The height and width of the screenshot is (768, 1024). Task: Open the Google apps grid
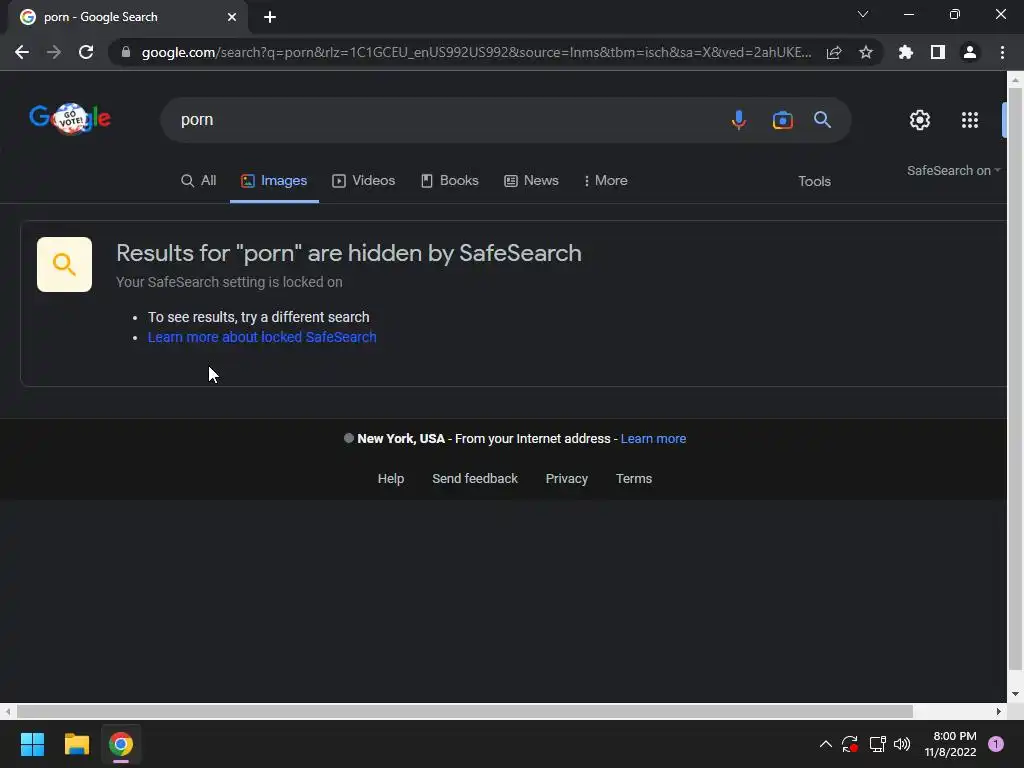pyautogui.click(x=970, y=120)
